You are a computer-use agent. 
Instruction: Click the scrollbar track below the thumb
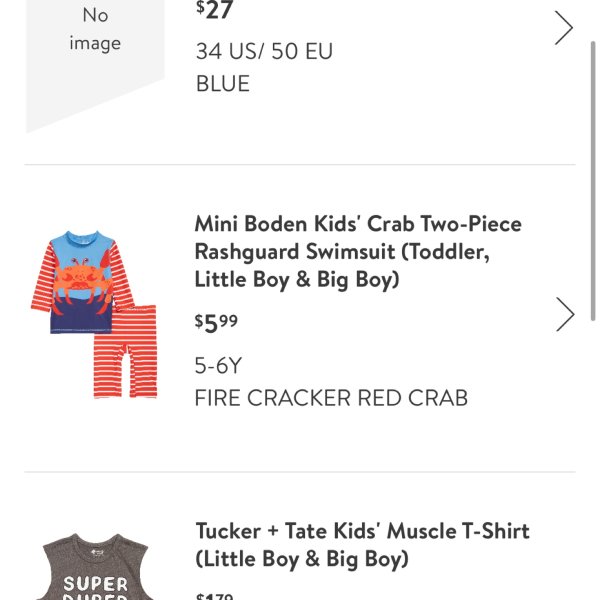pos(593,459)
